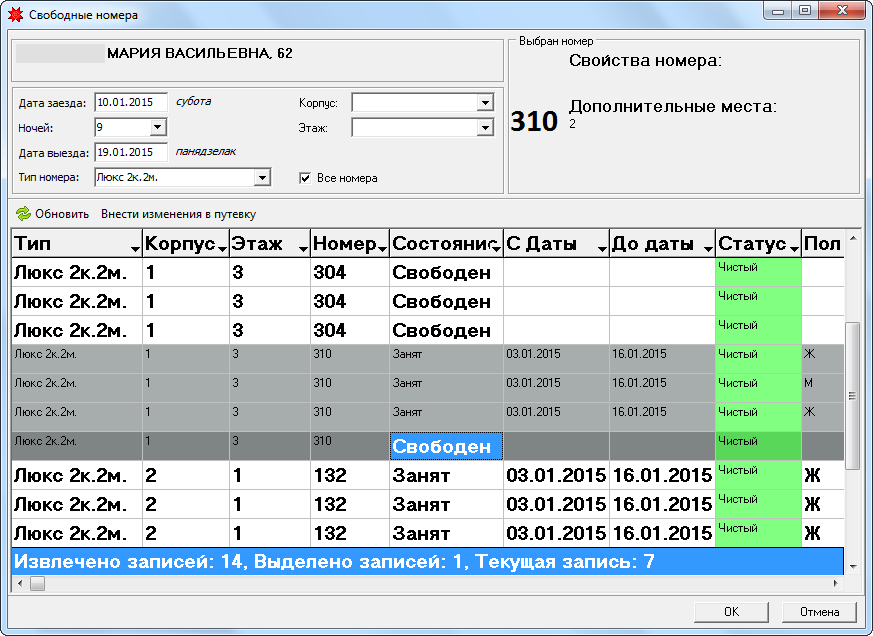Open filter arrow on Номер column header
This screenshot has width=873, height=636.
382,247
